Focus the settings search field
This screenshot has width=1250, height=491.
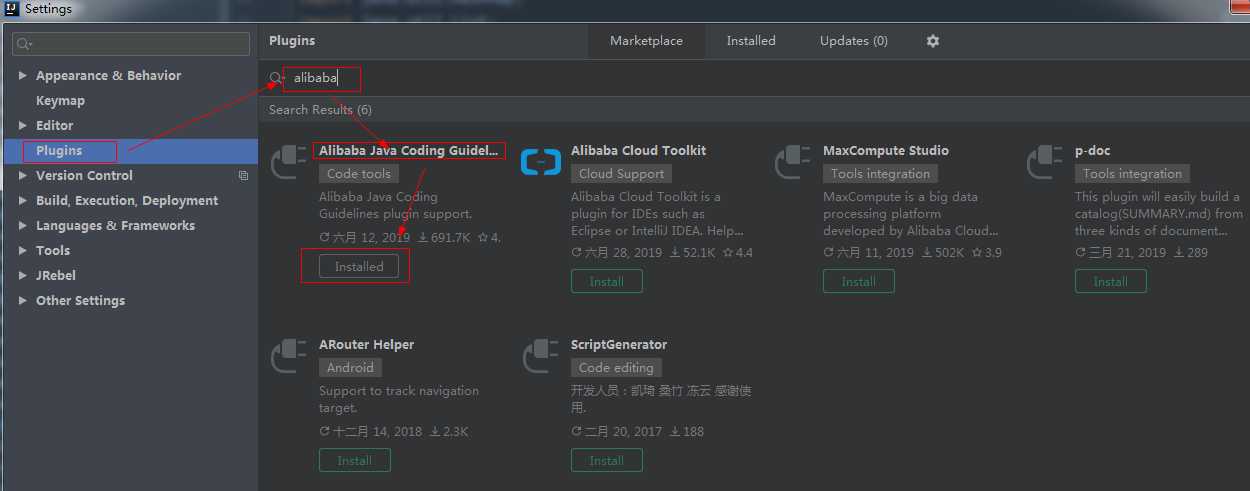coord(131,44)
